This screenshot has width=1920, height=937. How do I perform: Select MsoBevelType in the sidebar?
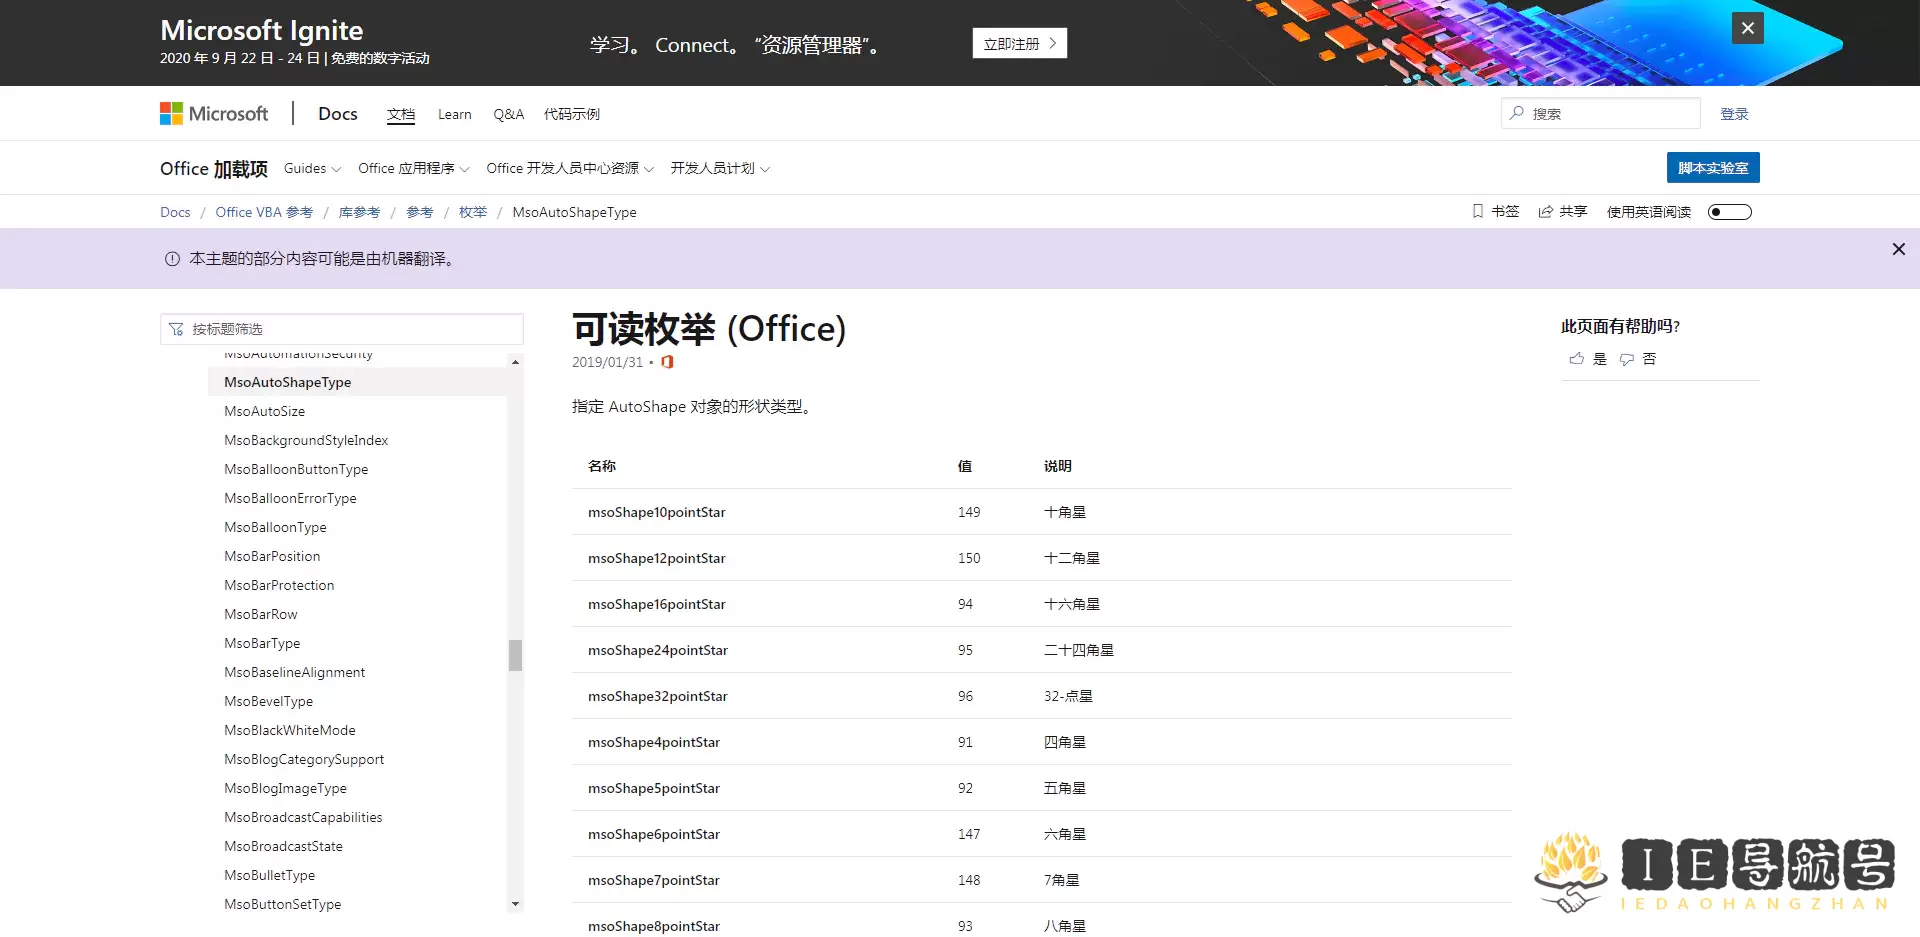pyautogui.click(x=269, y=701)
